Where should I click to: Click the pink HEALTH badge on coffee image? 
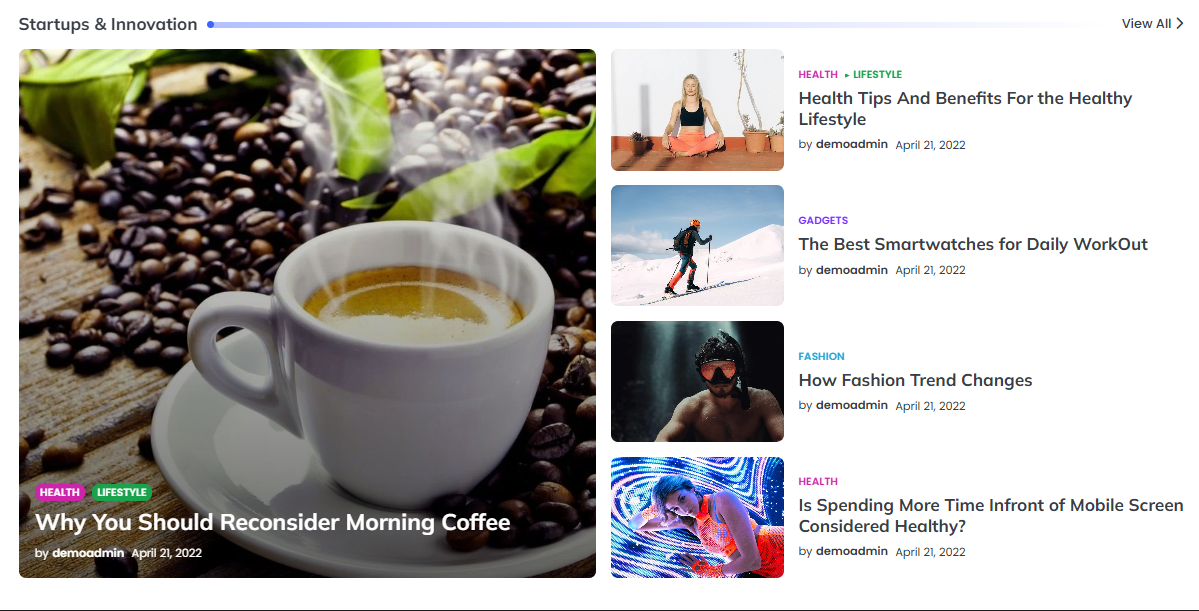pyautogui.click(x=60, y=492)
